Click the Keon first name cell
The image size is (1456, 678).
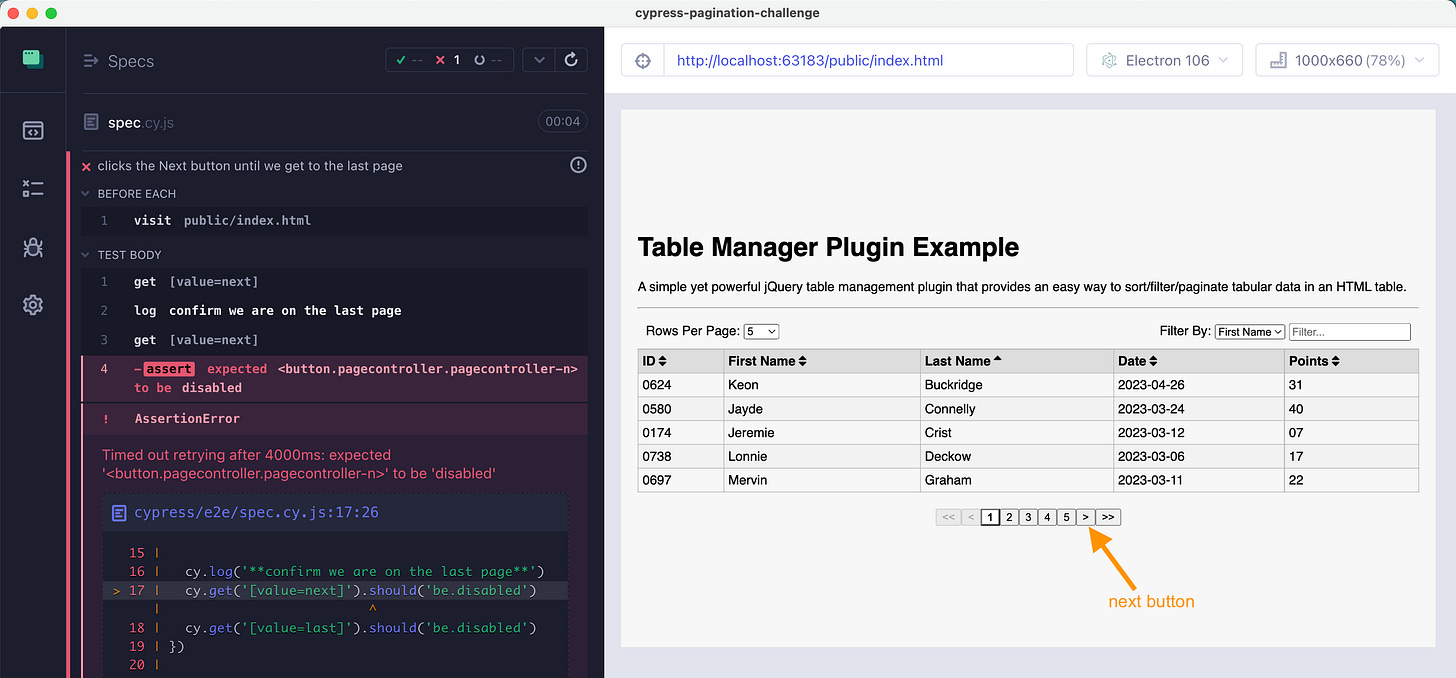coord(821,385)
